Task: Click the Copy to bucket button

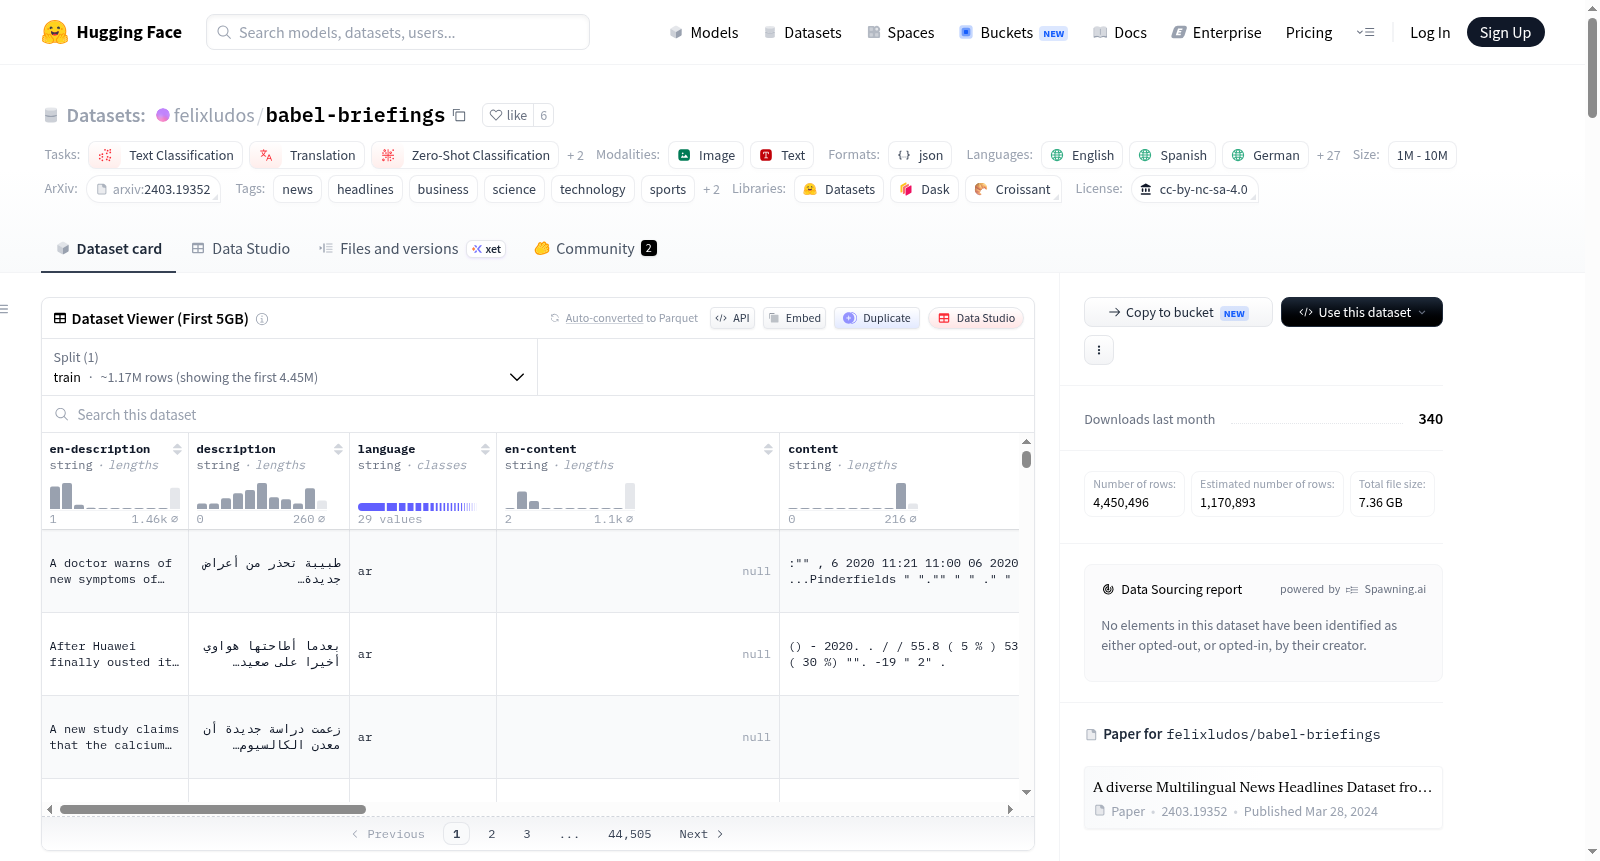Action: 1178,312
